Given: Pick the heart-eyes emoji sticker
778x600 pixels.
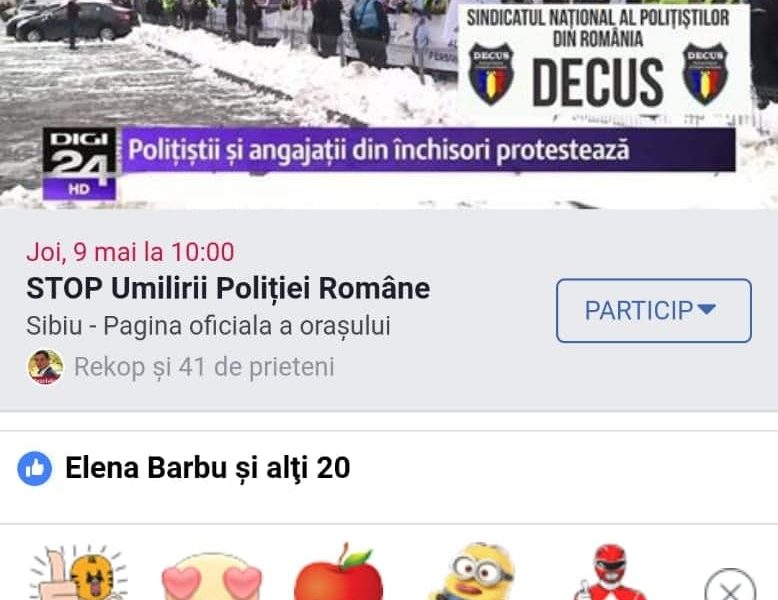Looking at the screenshot, I should click(x=211, y=577).
